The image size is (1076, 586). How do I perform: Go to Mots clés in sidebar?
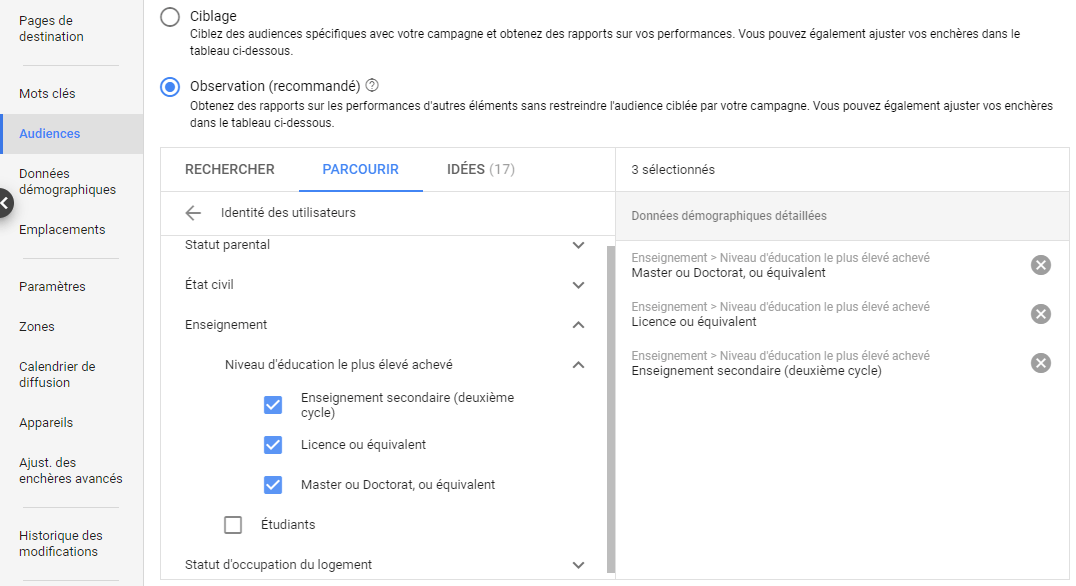[x=47, y=94]
